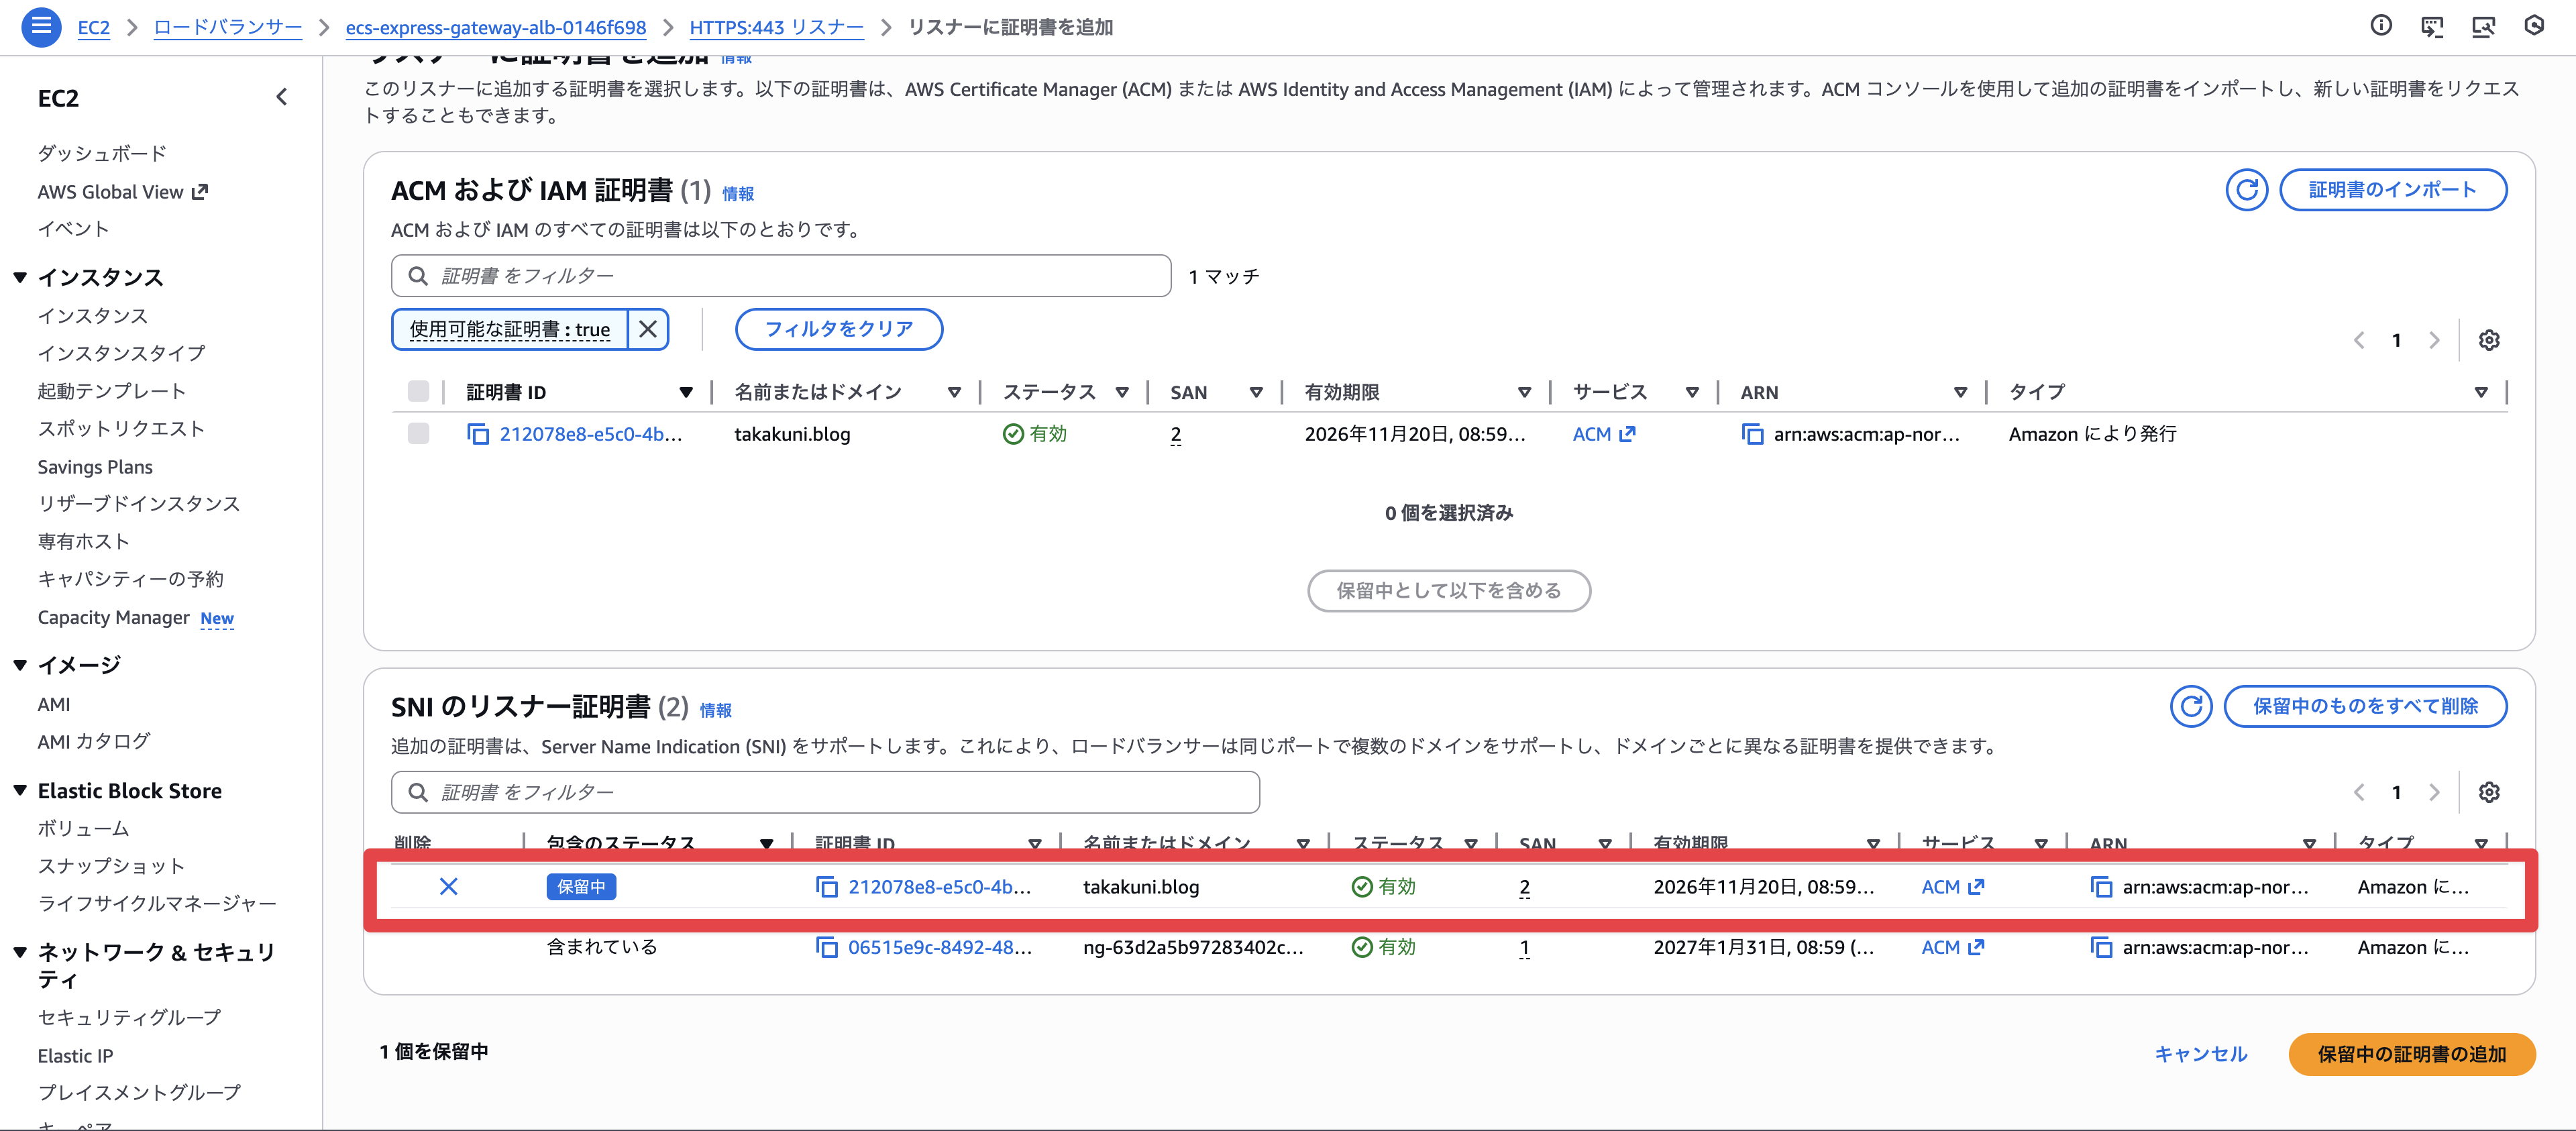This screenshot has width=2576, height=1131.
Task: Click 保留中の証明書の追加 button
Action: click(x=2411, y=1054)
